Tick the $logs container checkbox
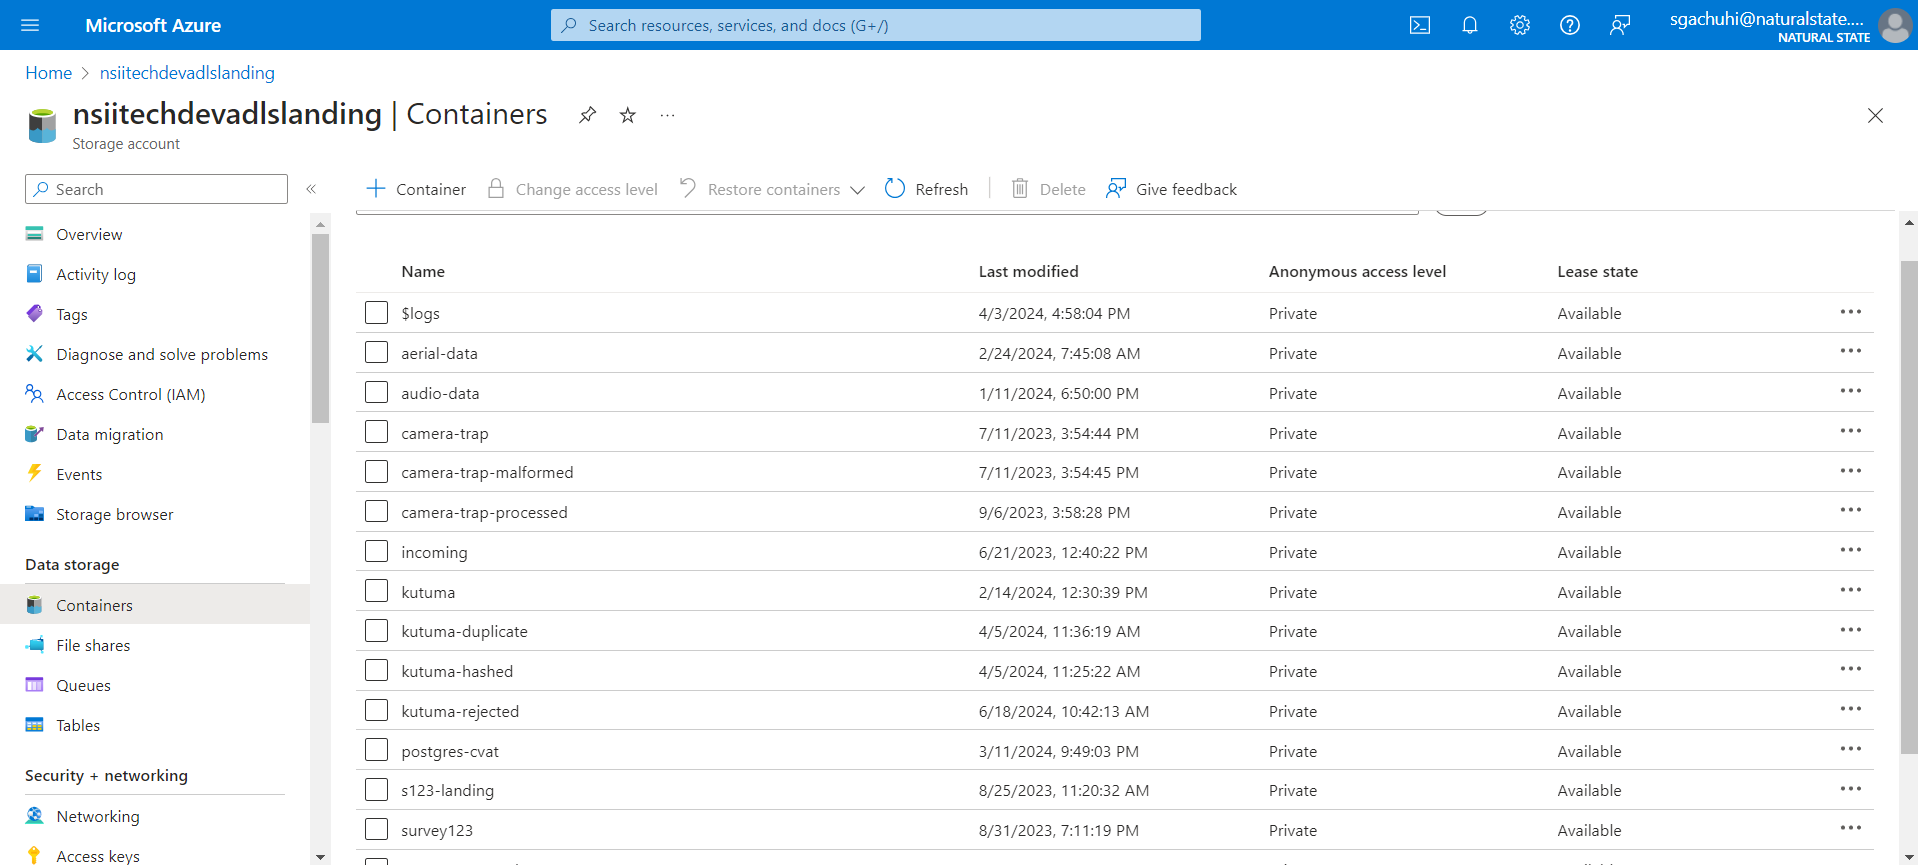Image resolution: width=1918 pixels, height=865 pixels. (376, 312)
